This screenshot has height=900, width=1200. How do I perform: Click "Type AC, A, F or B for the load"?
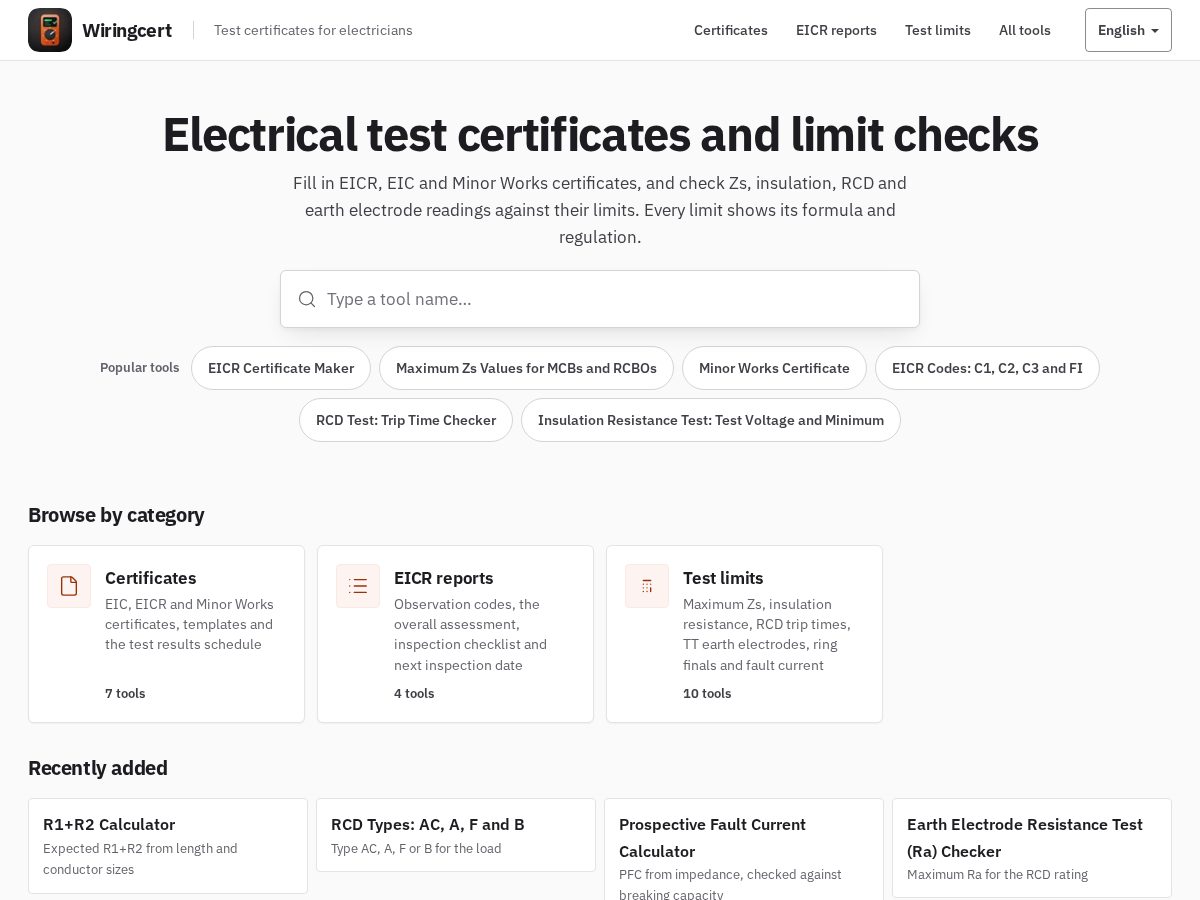tap(416, 849)
